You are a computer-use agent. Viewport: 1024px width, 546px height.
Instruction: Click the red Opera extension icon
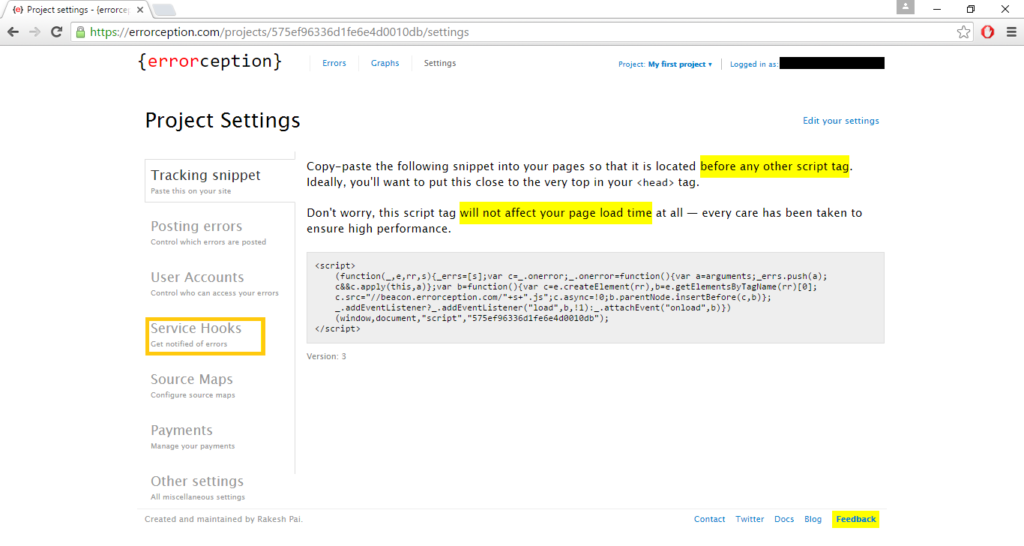(987, 32)
